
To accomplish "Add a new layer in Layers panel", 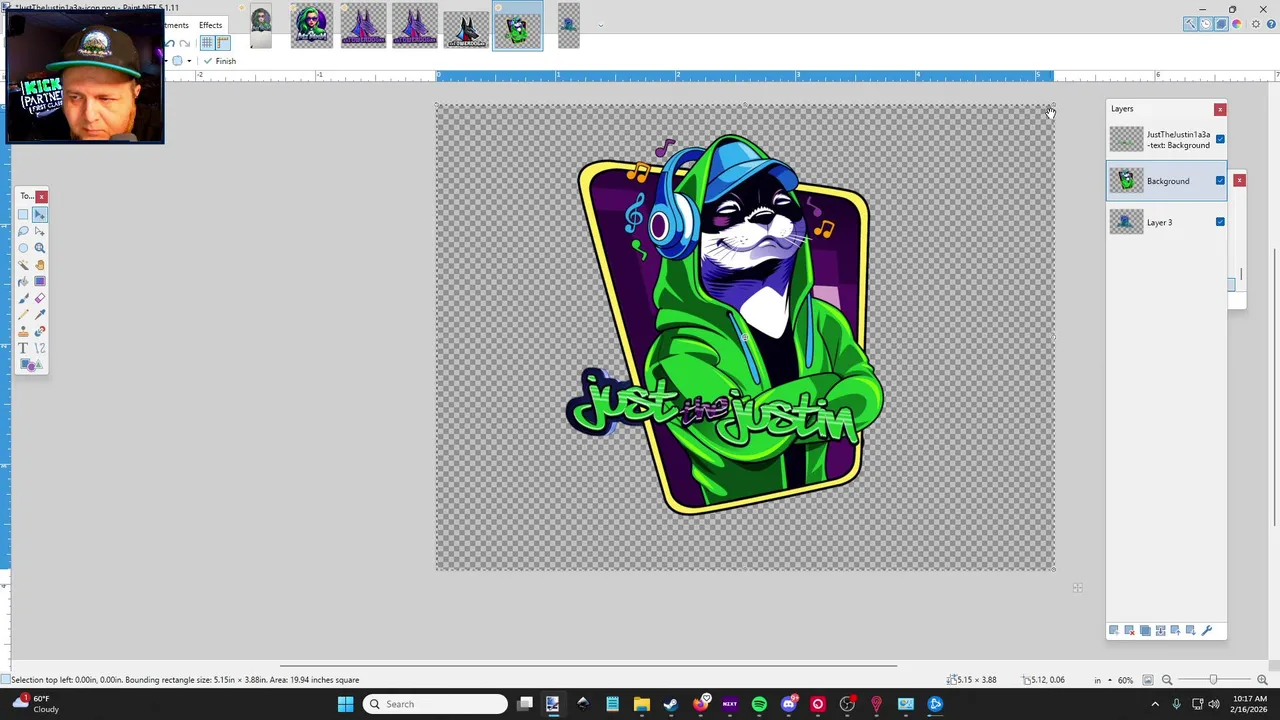I will pyautogui.click(x=1114, y=630).
